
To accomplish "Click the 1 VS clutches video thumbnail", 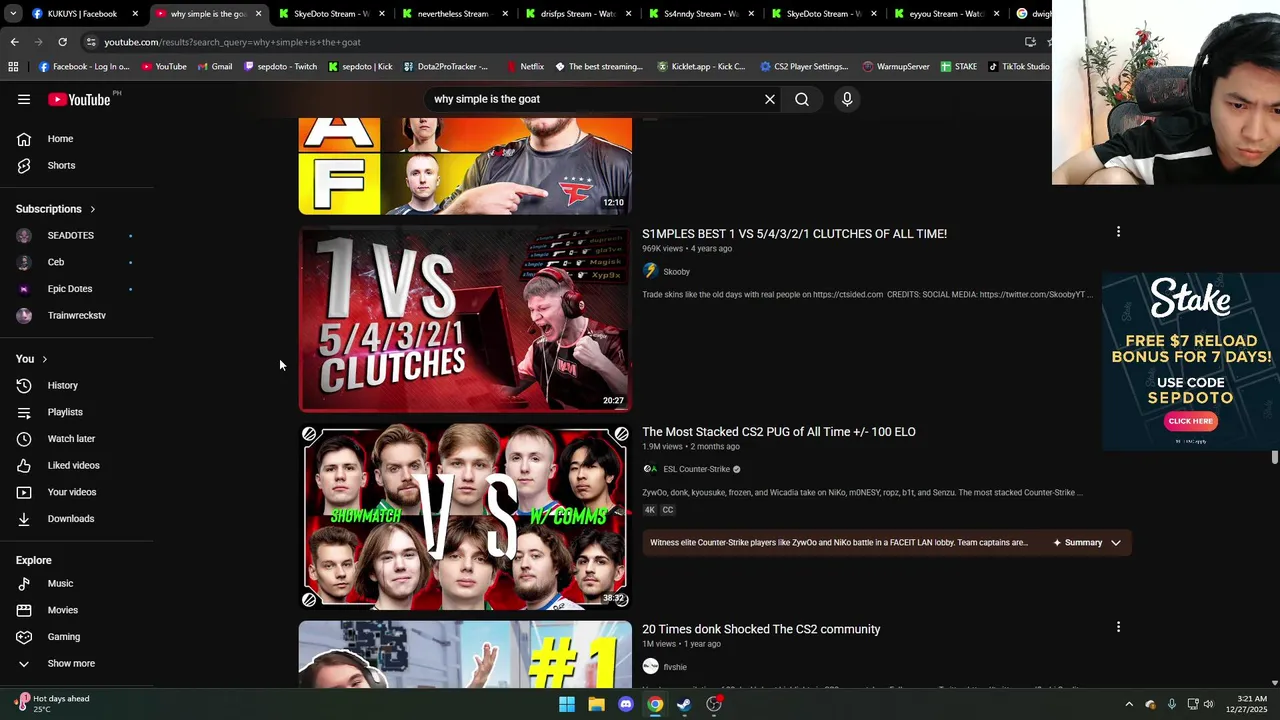I will click(x=465, y=320).
